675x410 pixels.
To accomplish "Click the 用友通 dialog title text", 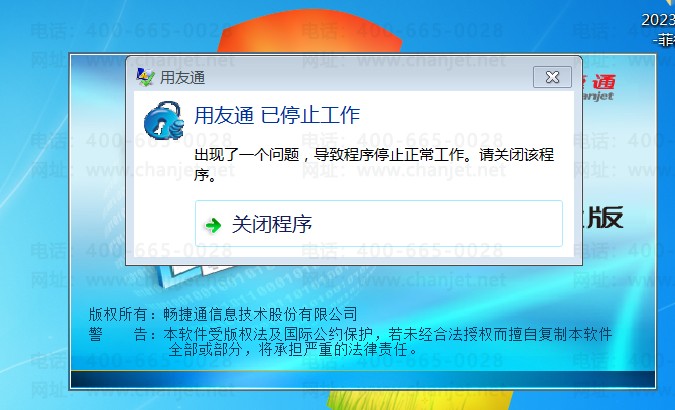I will pyautogui.click(x=183, y=78).
